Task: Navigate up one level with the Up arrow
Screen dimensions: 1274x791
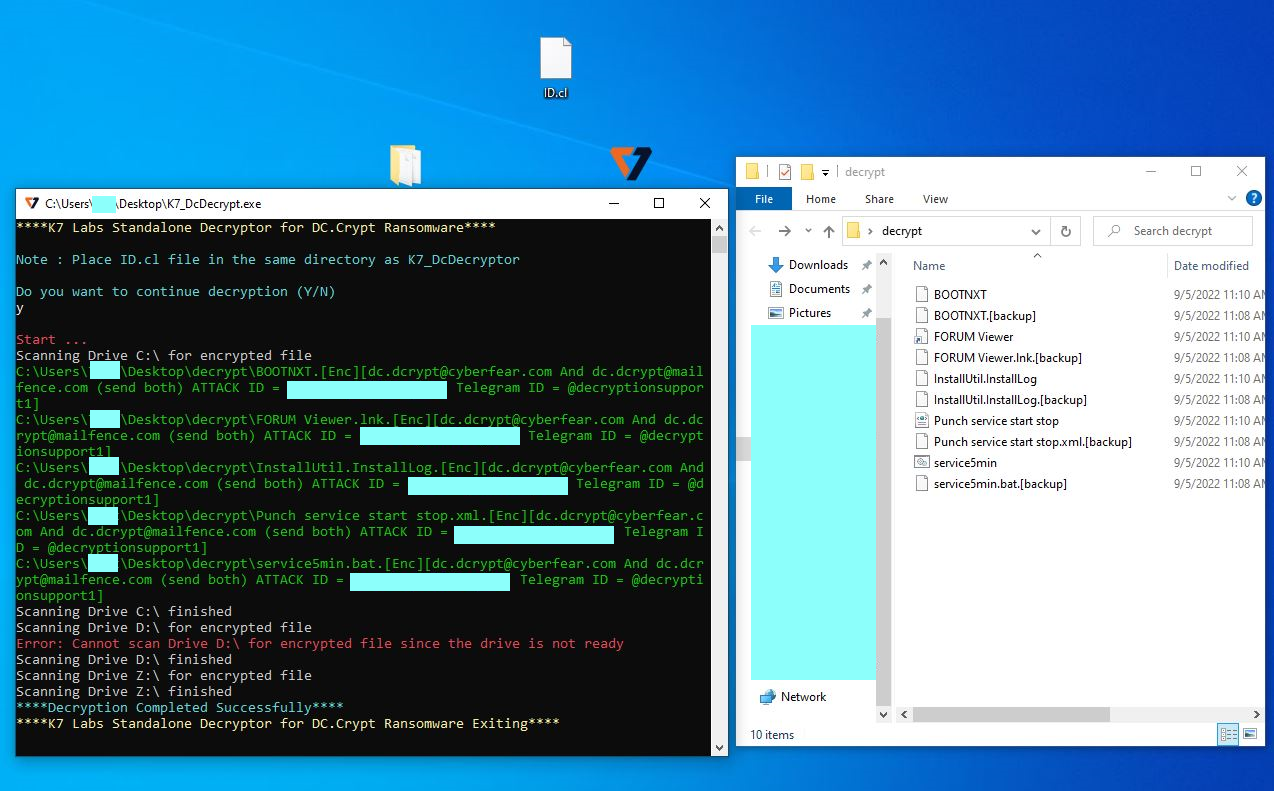Action: 830,231
